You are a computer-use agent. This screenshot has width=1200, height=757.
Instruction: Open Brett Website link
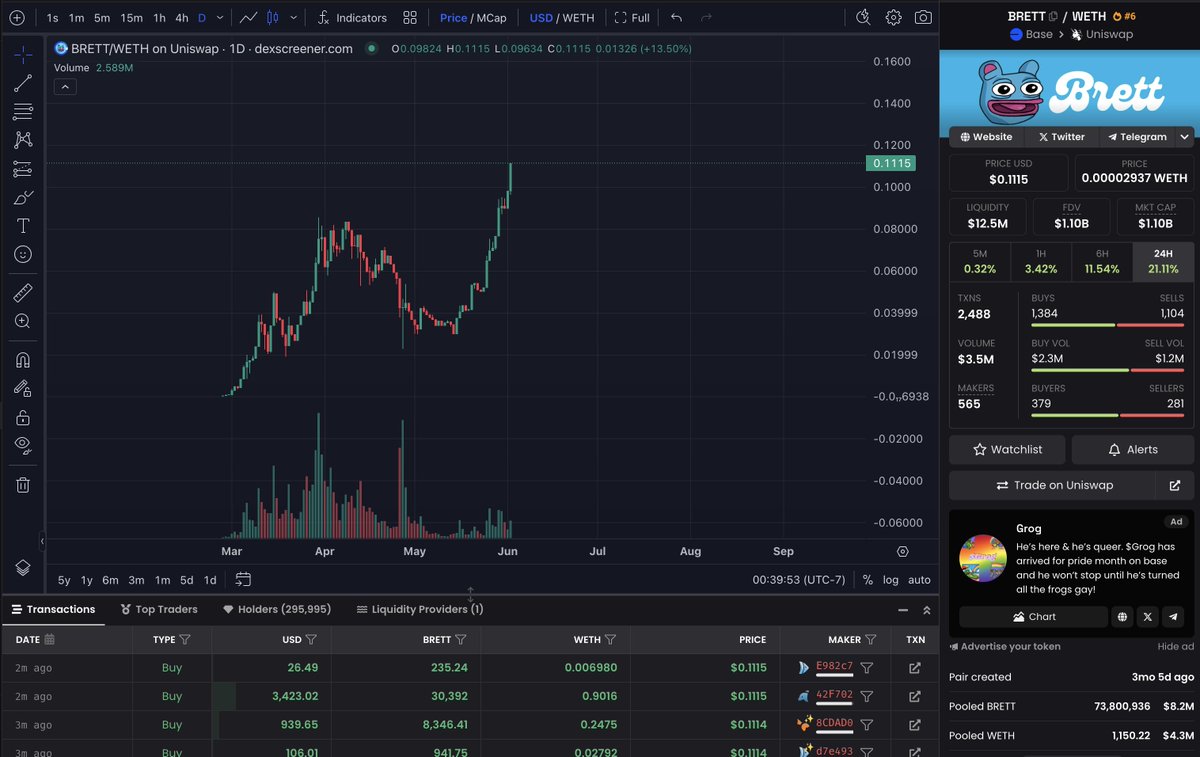coord(986,137)
